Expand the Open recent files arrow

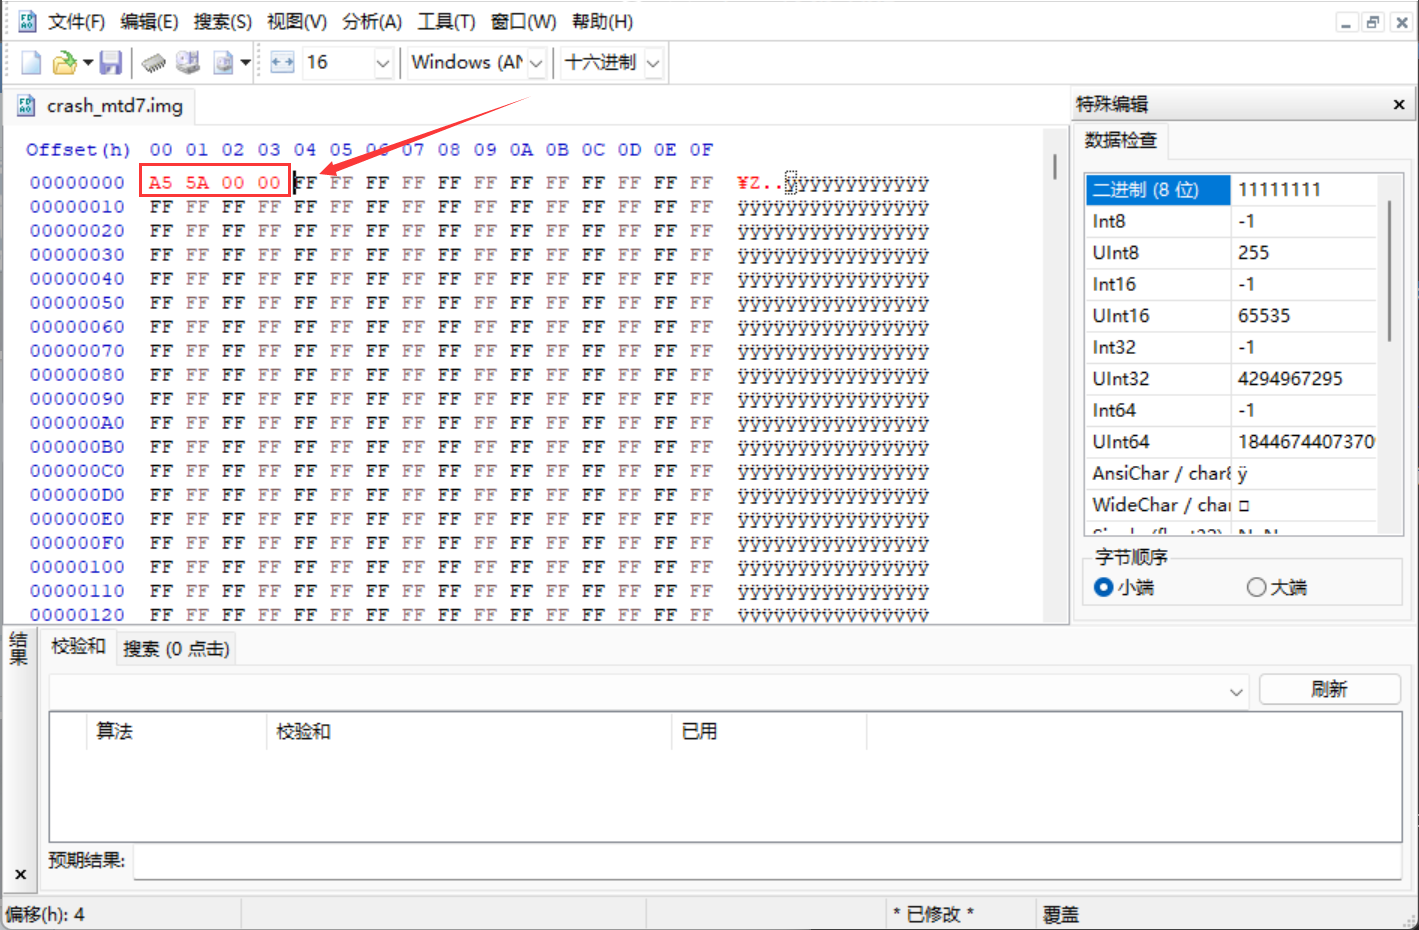pyautogui.click(x=88, y=63)
